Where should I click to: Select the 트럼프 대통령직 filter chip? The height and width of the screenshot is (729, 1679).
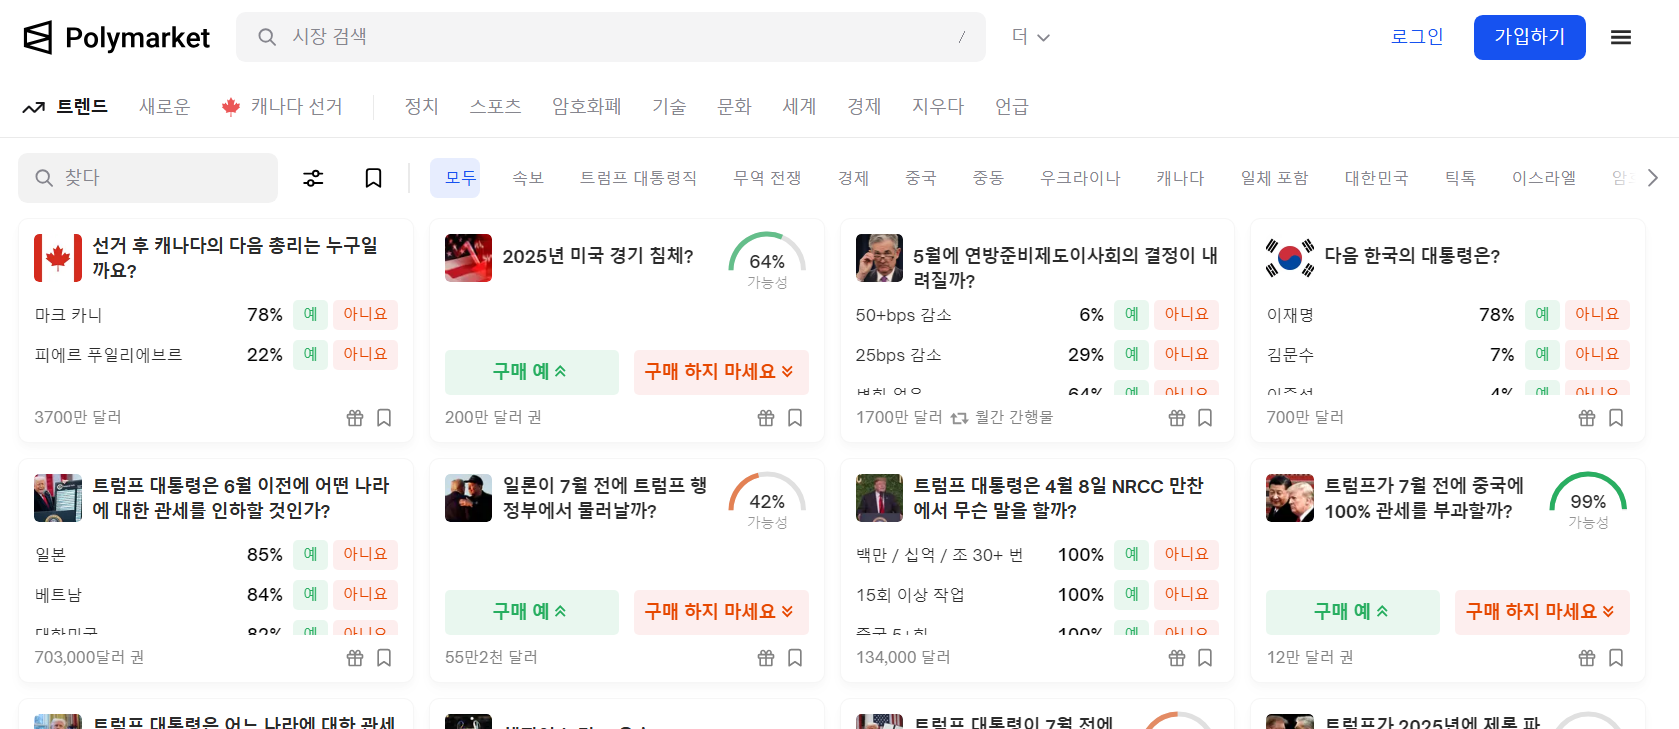click(x=638, y=178)
